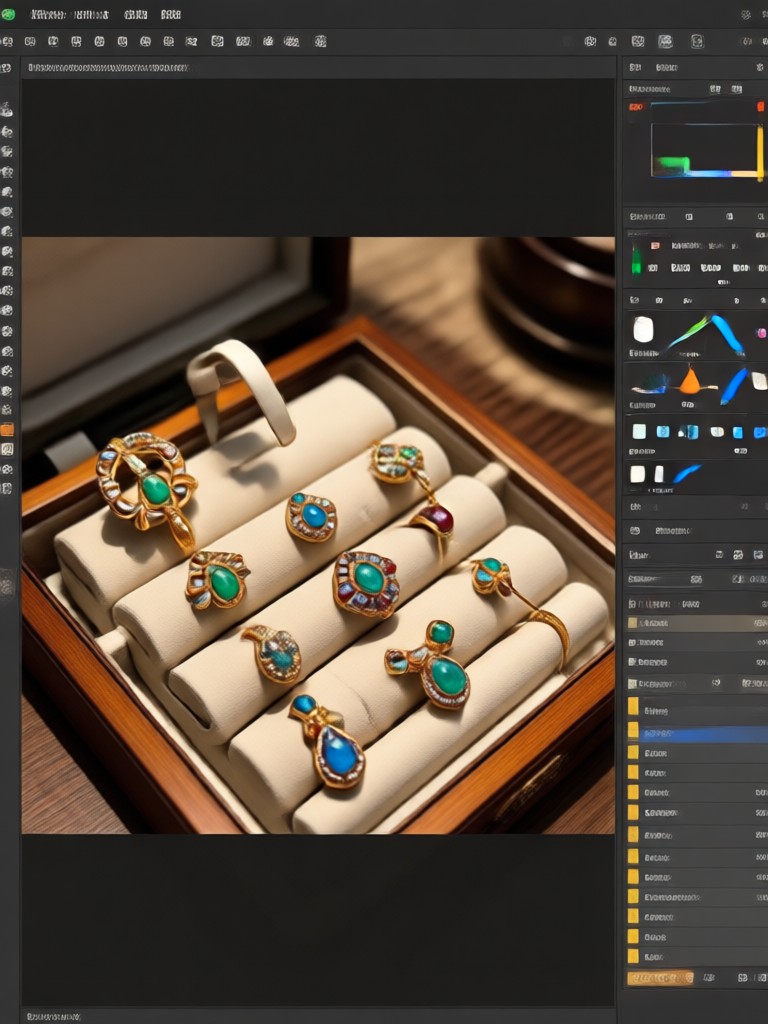Select the tan highlighted row in layers panel
This screenshot has height=1024, width=768.
coord(697,623)
